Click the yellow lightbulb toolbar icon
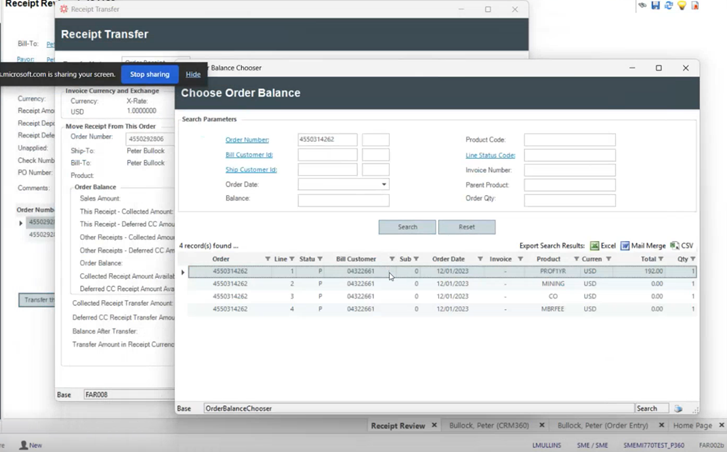This screenshot has width=727, height=452. [x=682, y=6]
